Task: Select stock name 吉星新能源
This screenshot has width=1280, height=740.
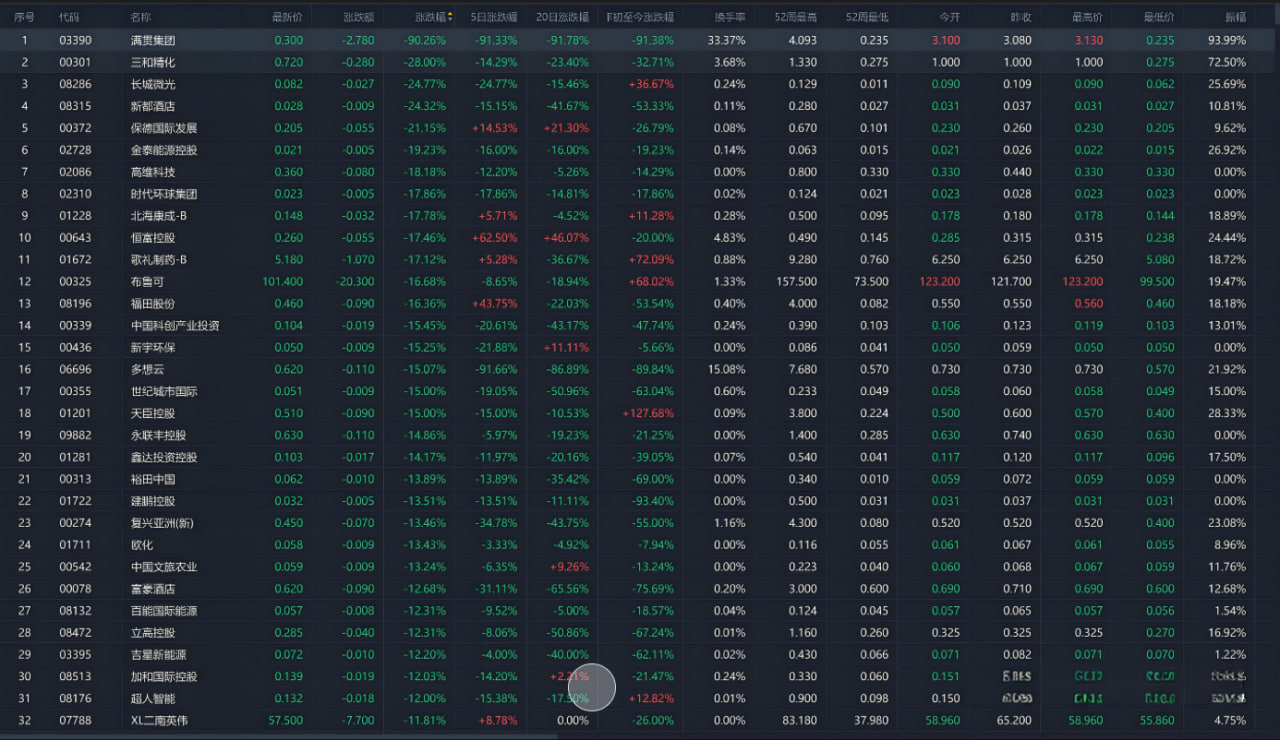Action: (158, 655)
